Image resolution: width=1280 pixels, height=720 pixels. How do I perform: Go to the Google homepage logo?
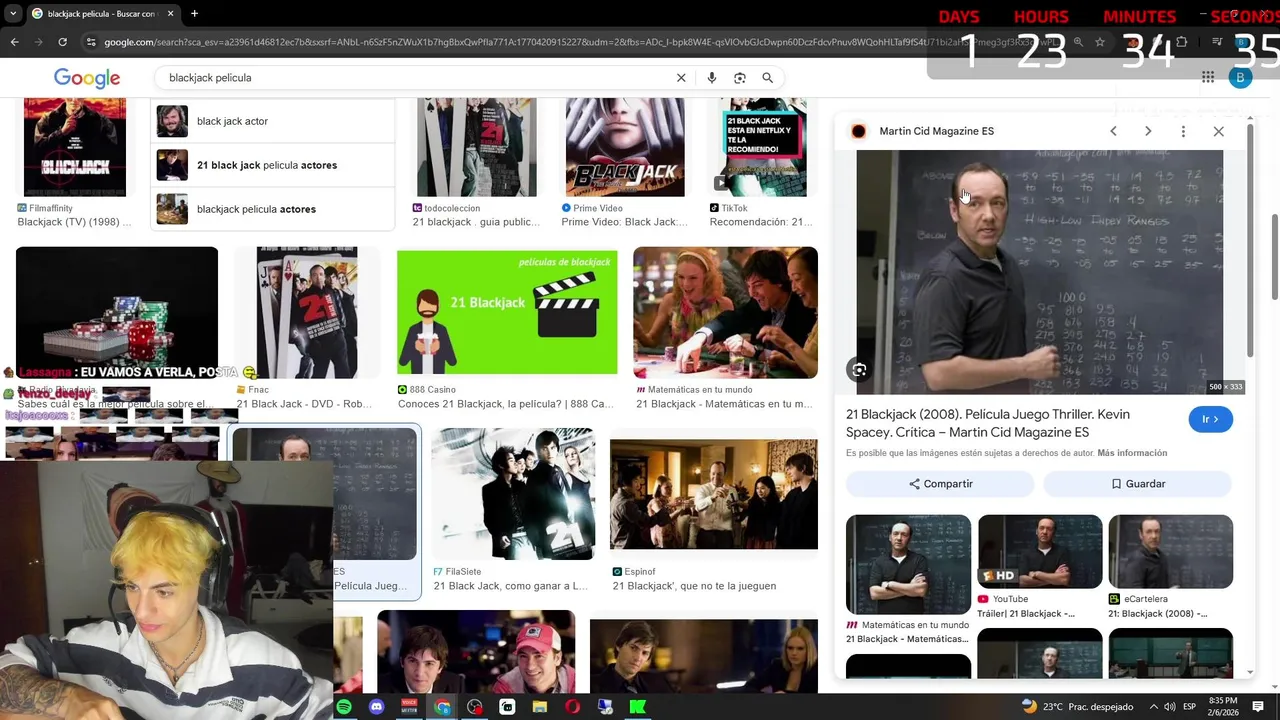[x=87, y=78]
